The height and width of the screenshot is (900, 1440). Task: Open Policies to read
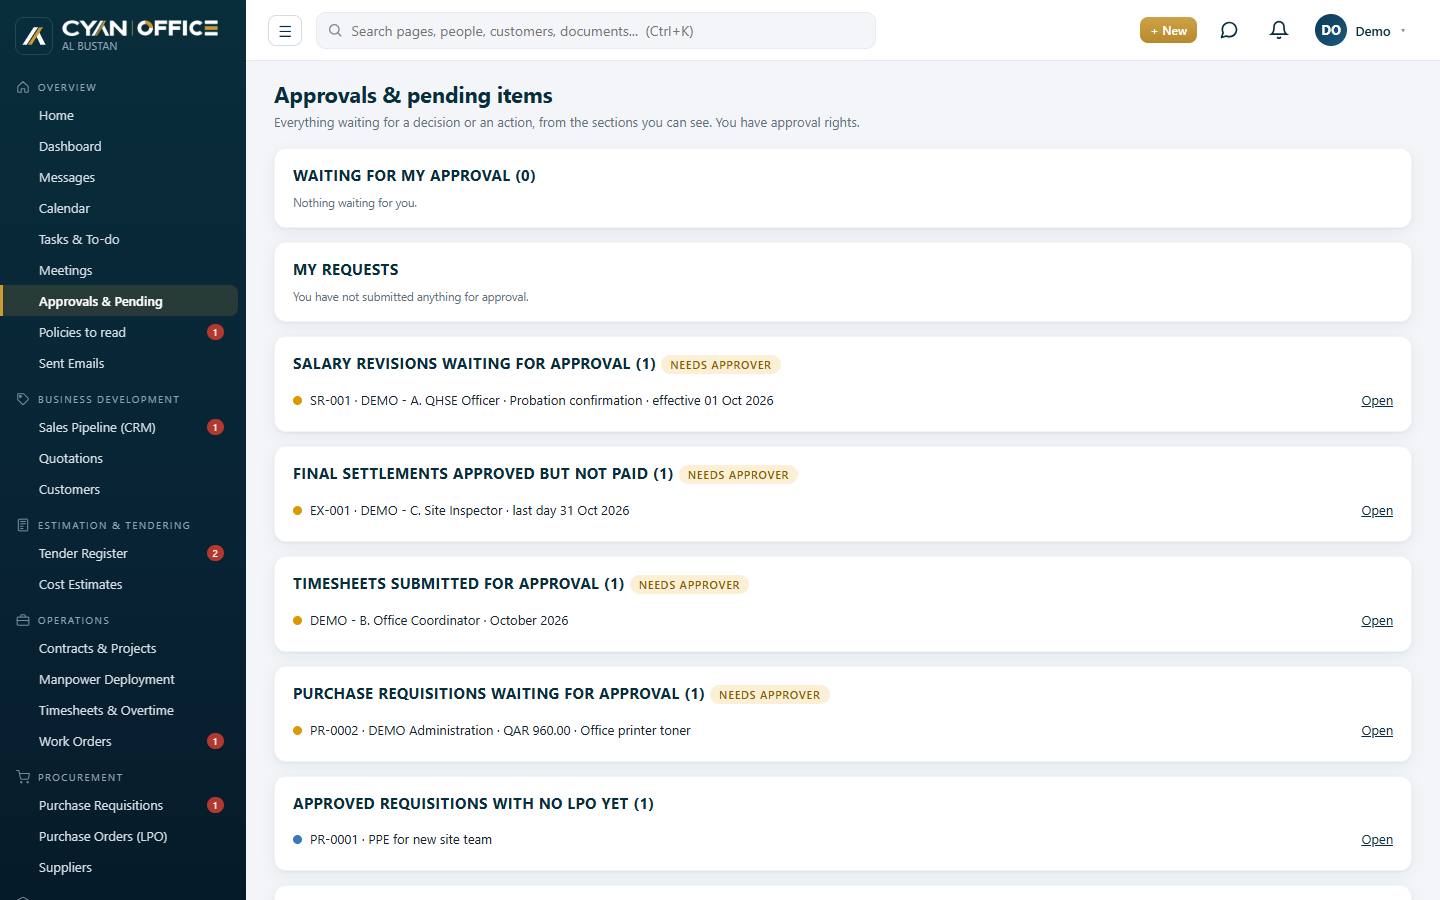pyautogui.click(x=119, y=332)
